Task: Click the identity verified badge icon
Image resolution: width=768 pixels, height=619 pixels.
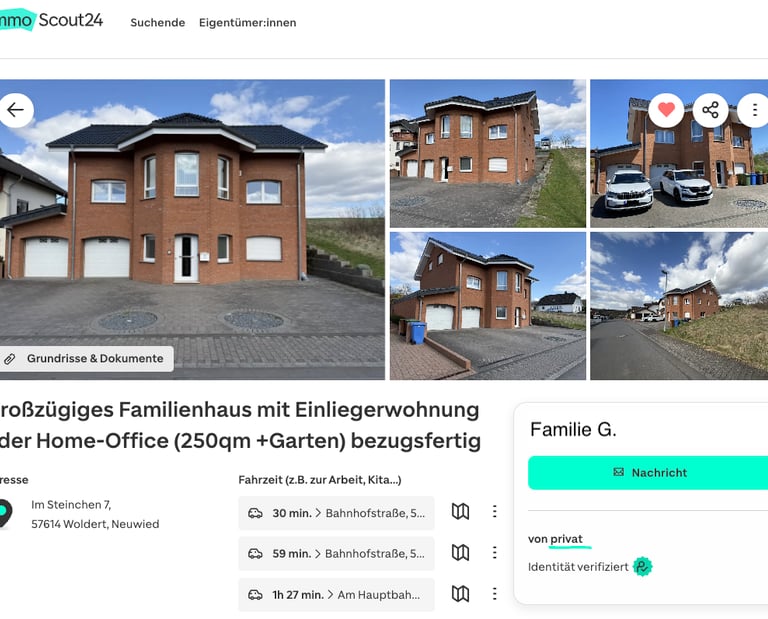Action: tap(642, 567)
